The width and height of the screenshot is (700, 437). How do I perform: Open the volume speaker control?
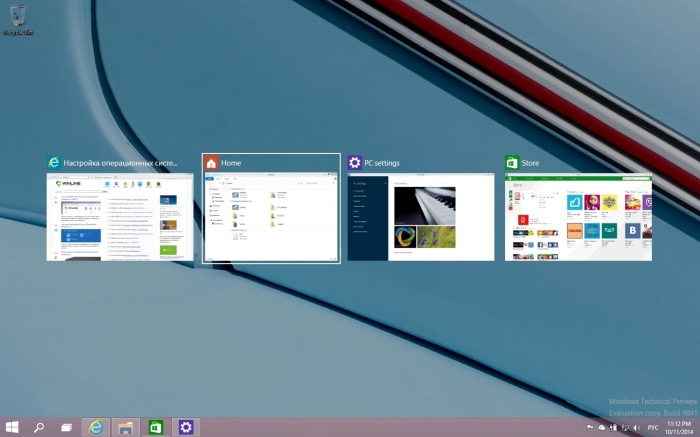(638, 427)
